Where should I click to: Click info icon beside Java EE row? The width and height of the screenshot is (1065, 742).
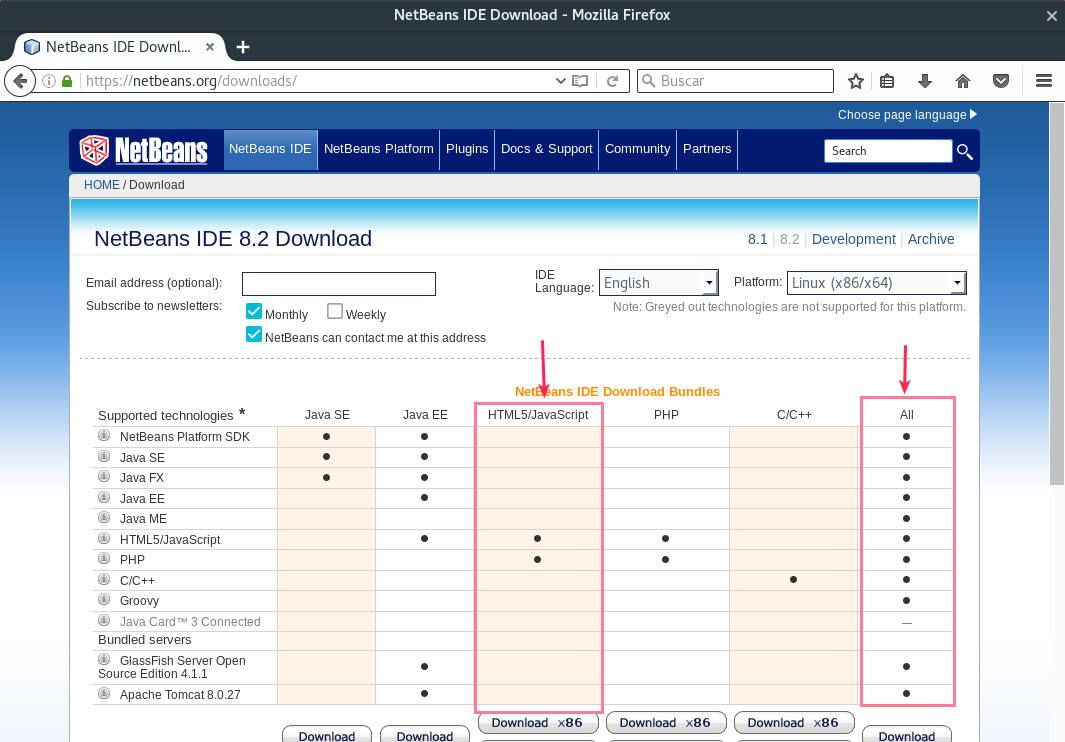104,497
